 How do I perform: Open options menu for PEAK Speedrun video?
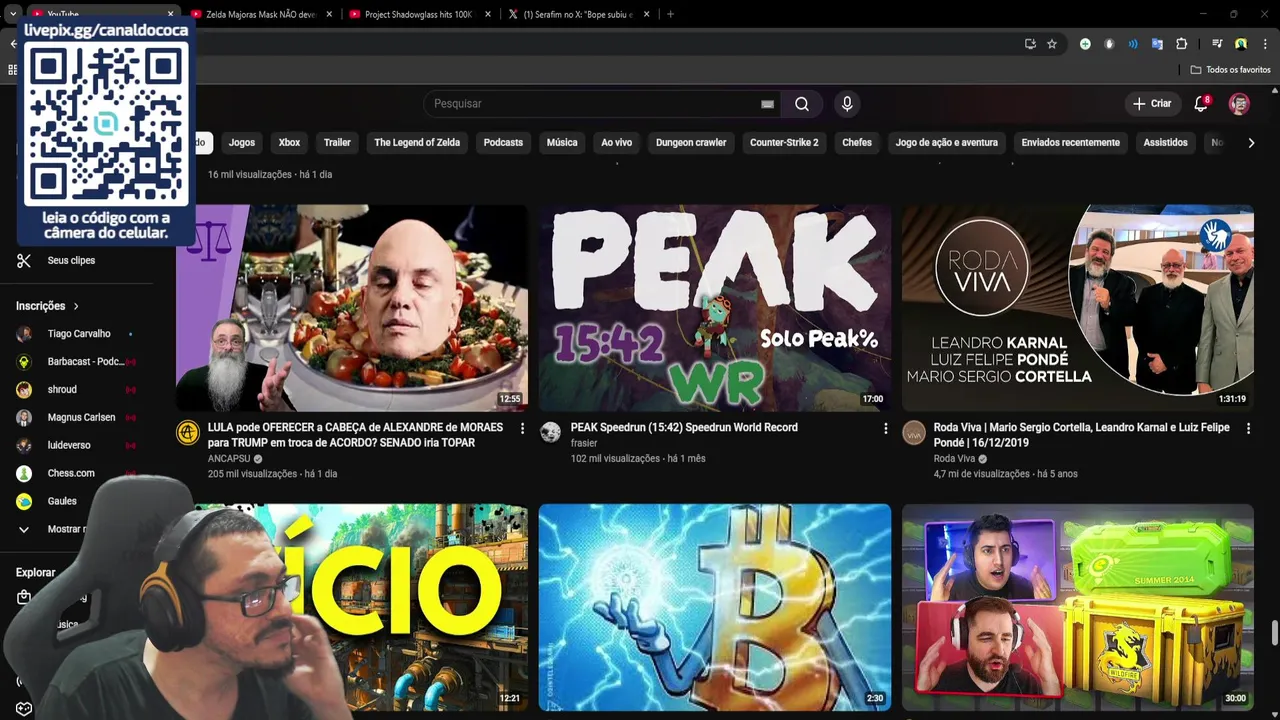885,428
